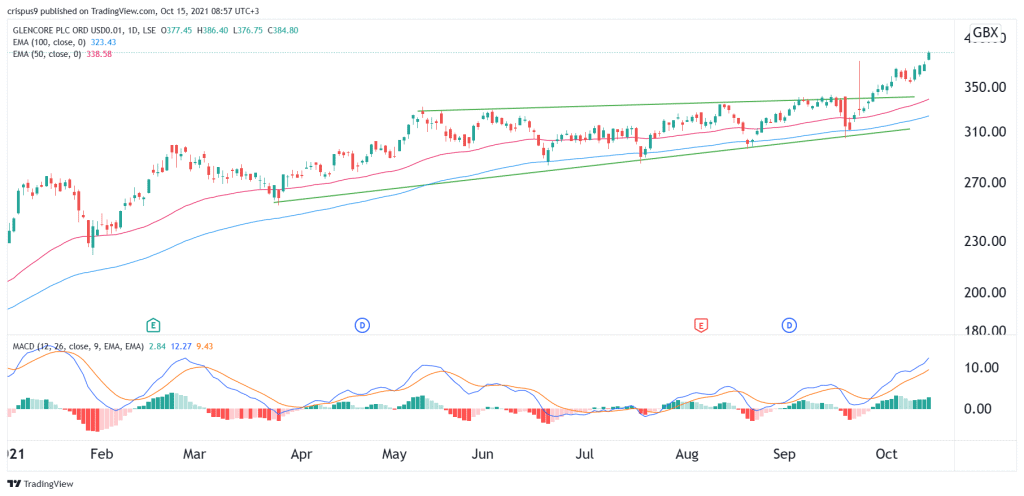
Task: Click the Jul label on the time axis
Action: pos(586,454)
